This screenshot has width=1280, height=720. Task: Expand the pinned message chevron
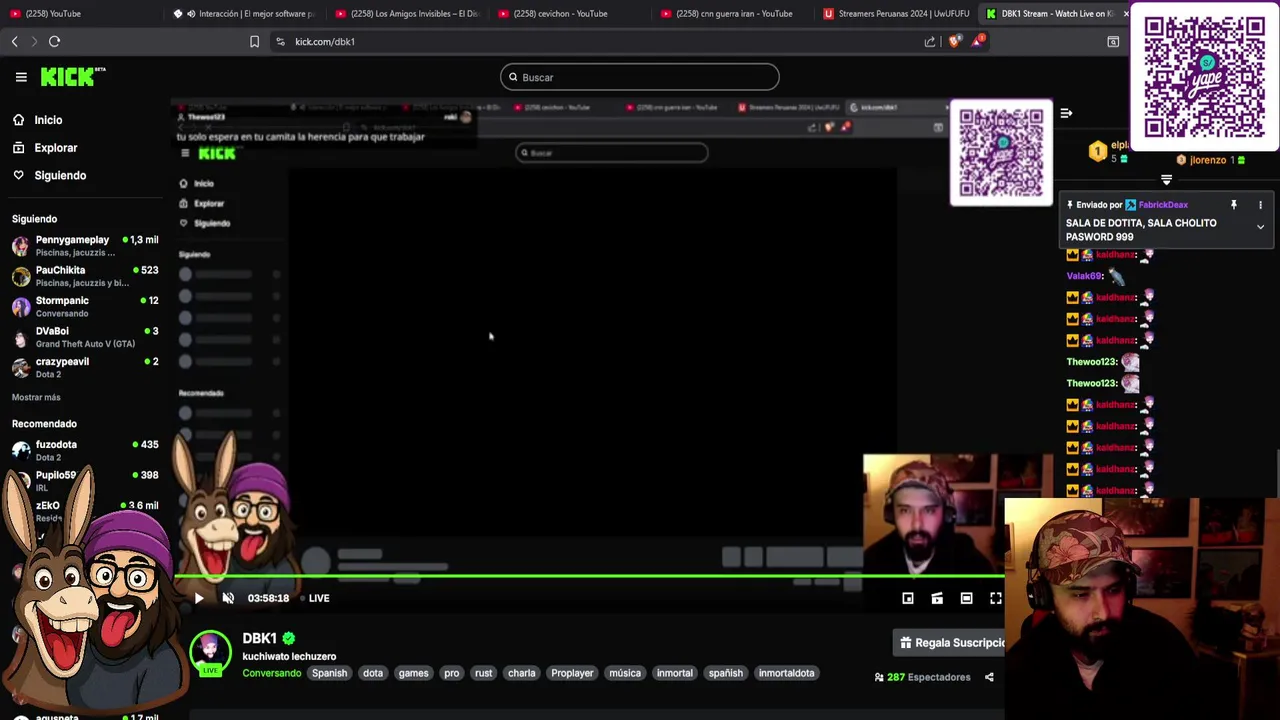1260,227
